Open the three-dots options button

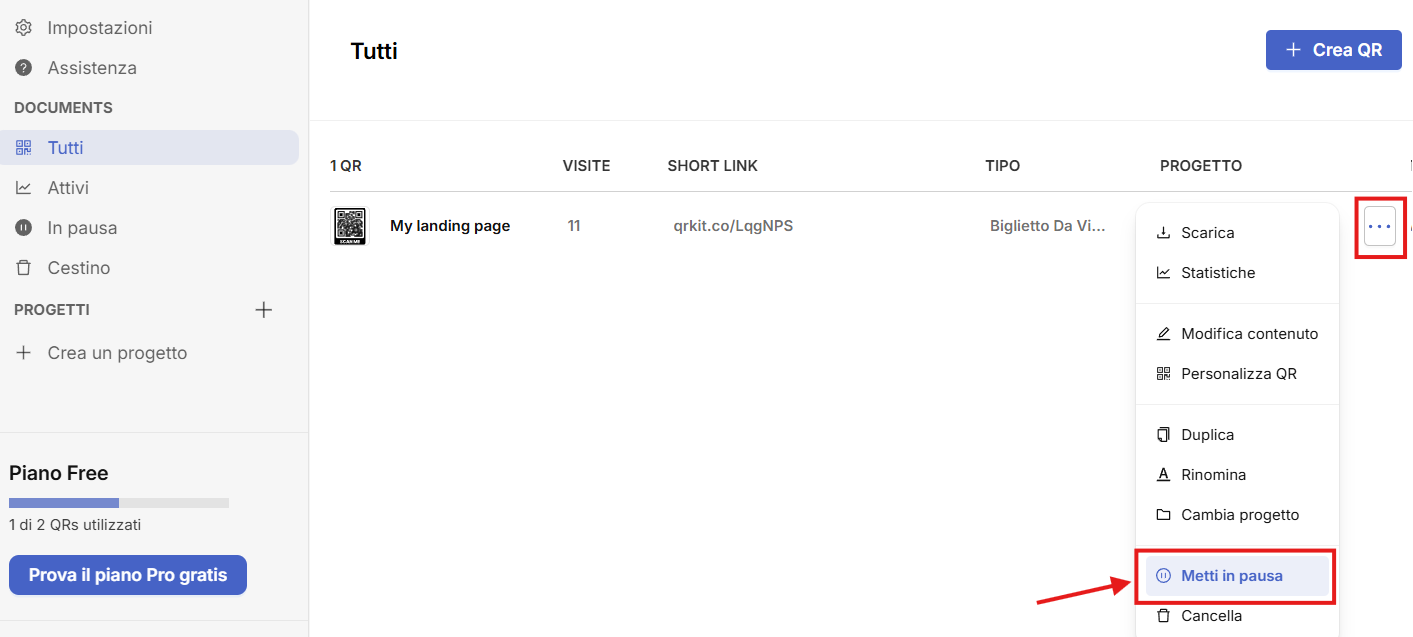point(1379,227)
